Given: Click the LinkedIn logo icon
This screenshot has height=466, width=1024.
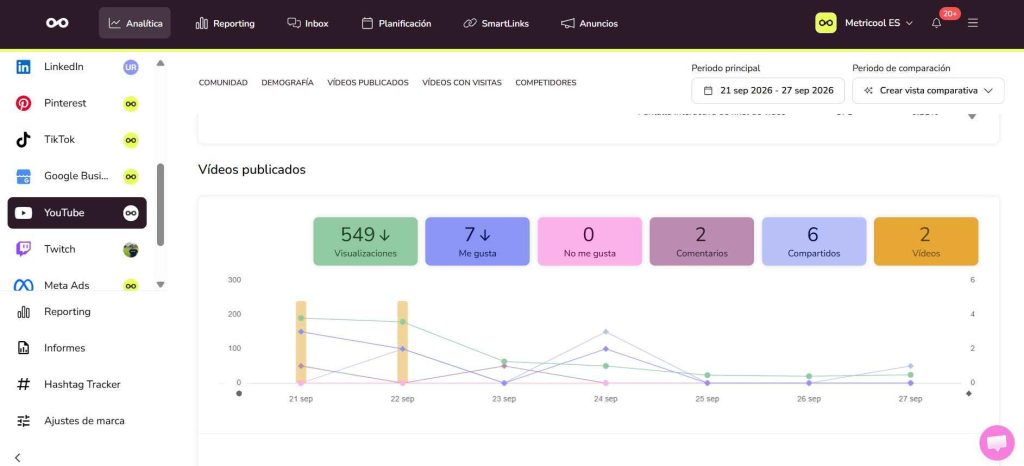Looking at the screenshot, I should point(24,67).
